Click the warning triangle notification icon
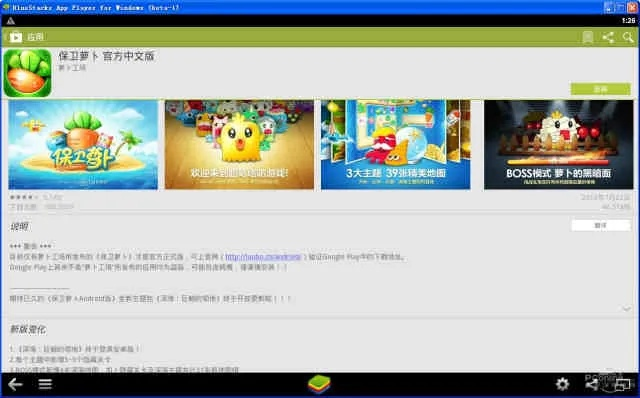 [11, 21]
